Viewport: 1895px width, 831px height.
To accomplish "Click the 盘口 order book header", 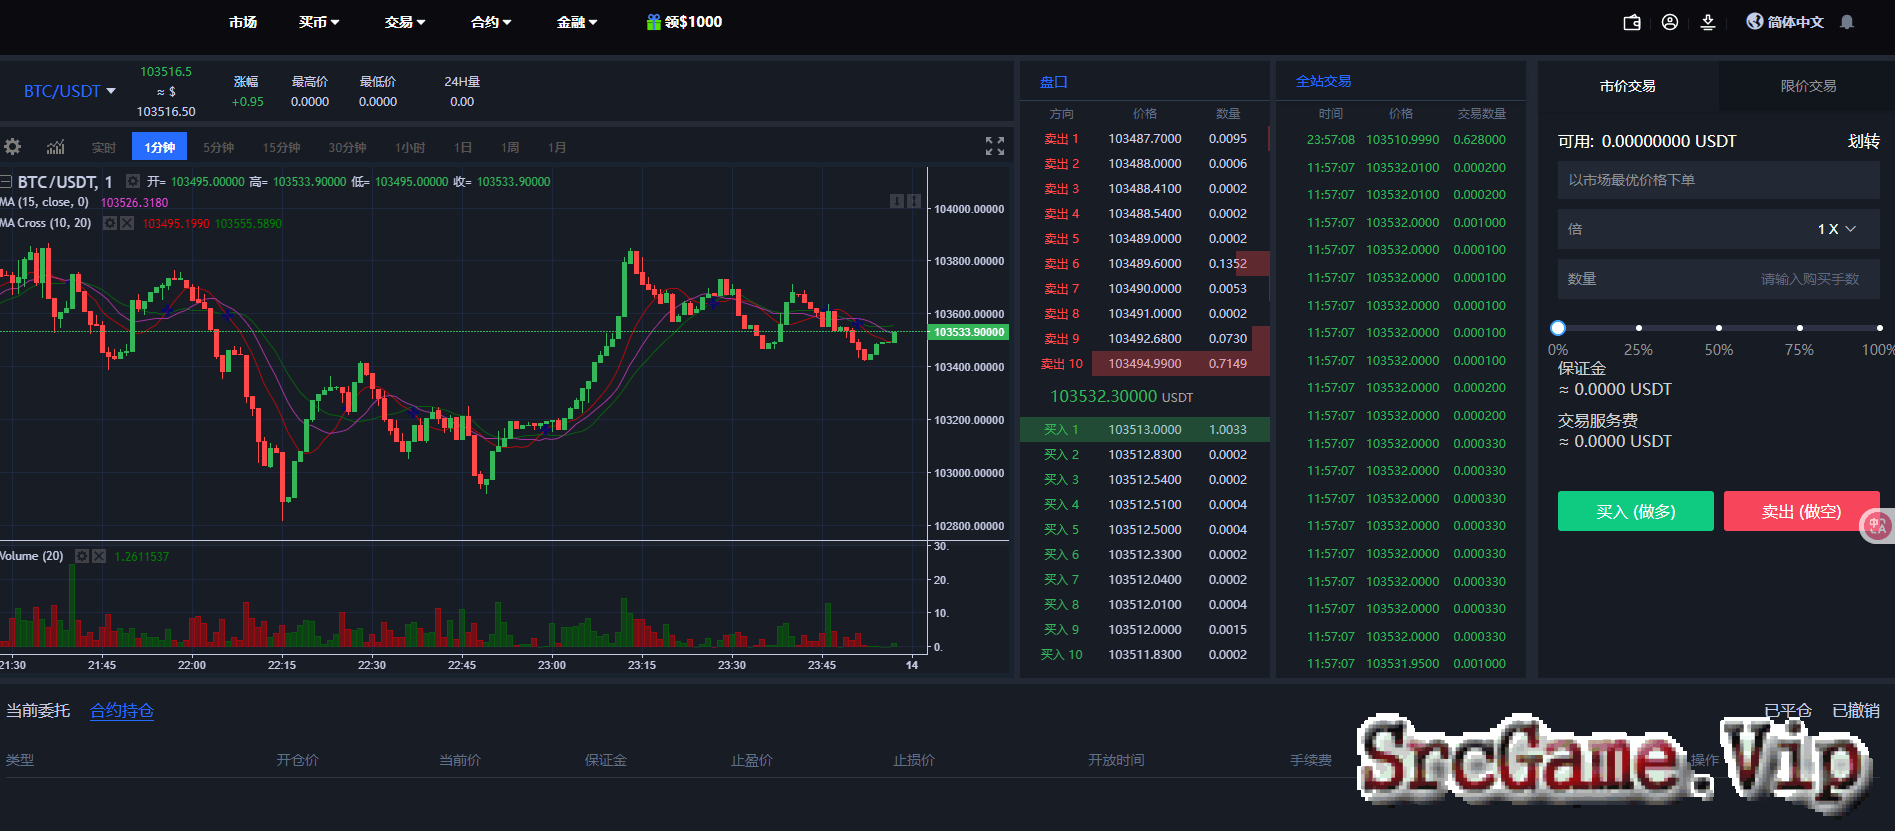I will (x=1053, y=82).
